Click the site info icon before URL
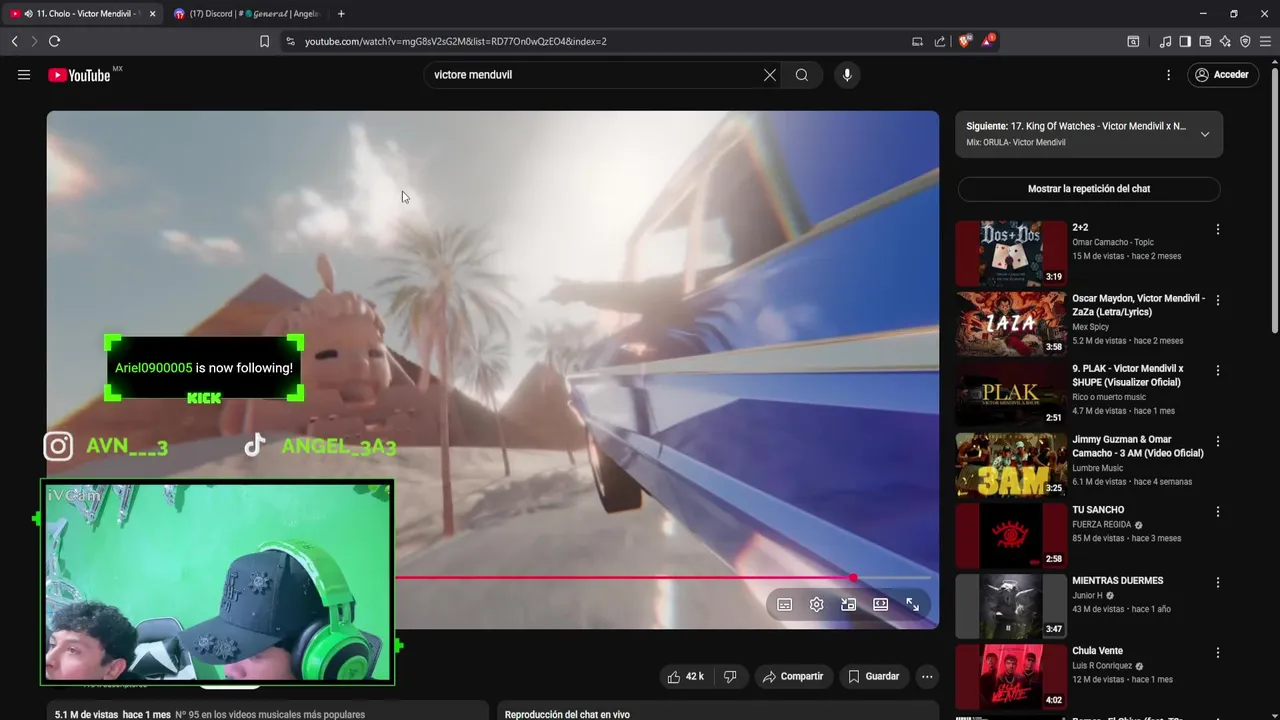 (x=290, y=41)
